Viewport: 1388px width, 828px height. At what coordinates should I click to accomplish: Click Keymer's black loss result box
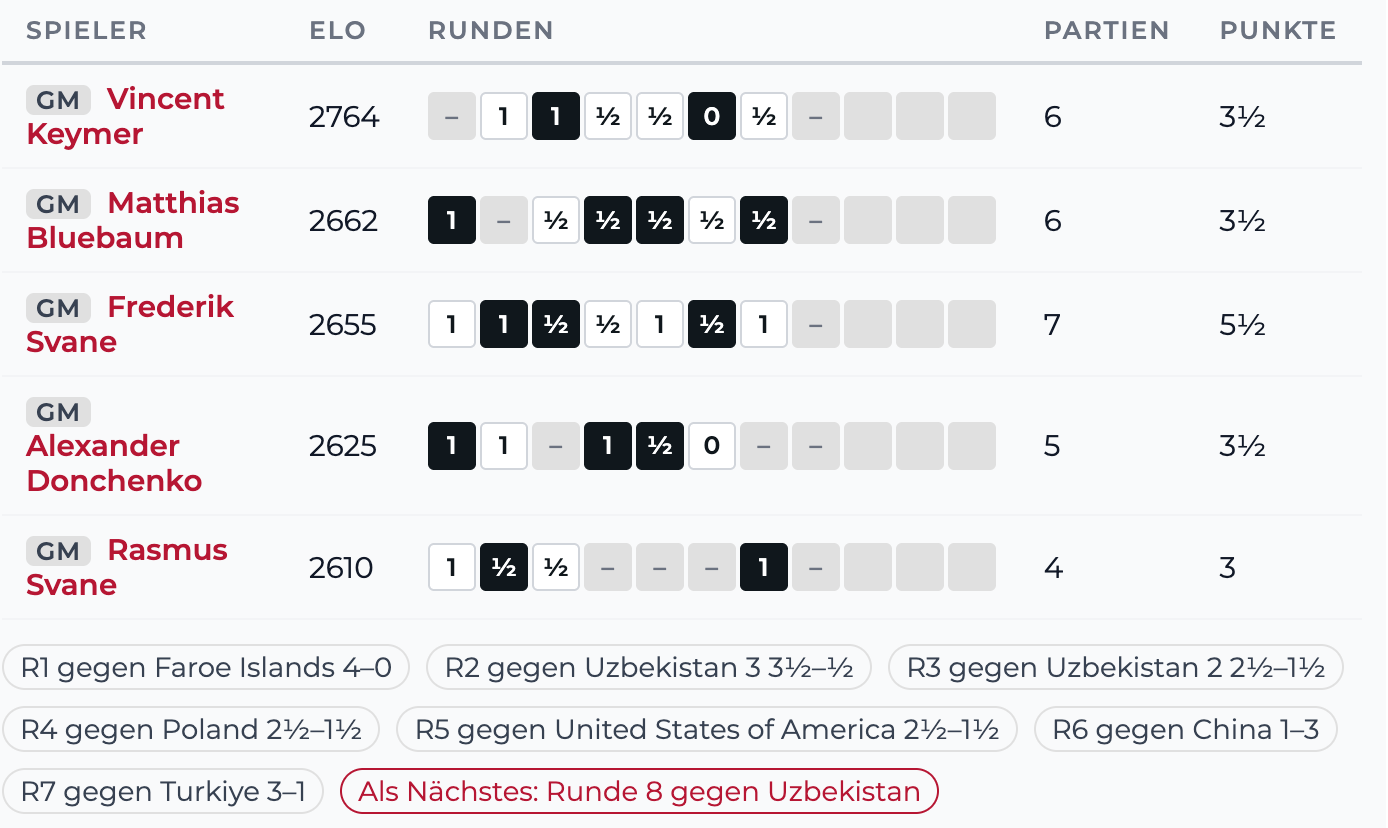(x=712, y=116)
